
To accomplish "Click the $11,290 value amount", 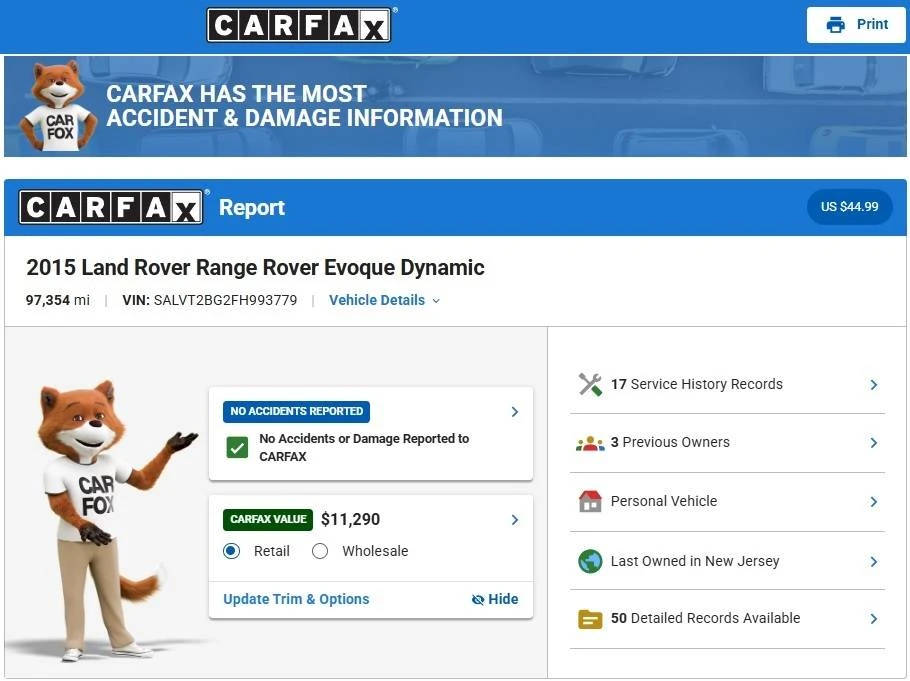I will coord(351,520).
